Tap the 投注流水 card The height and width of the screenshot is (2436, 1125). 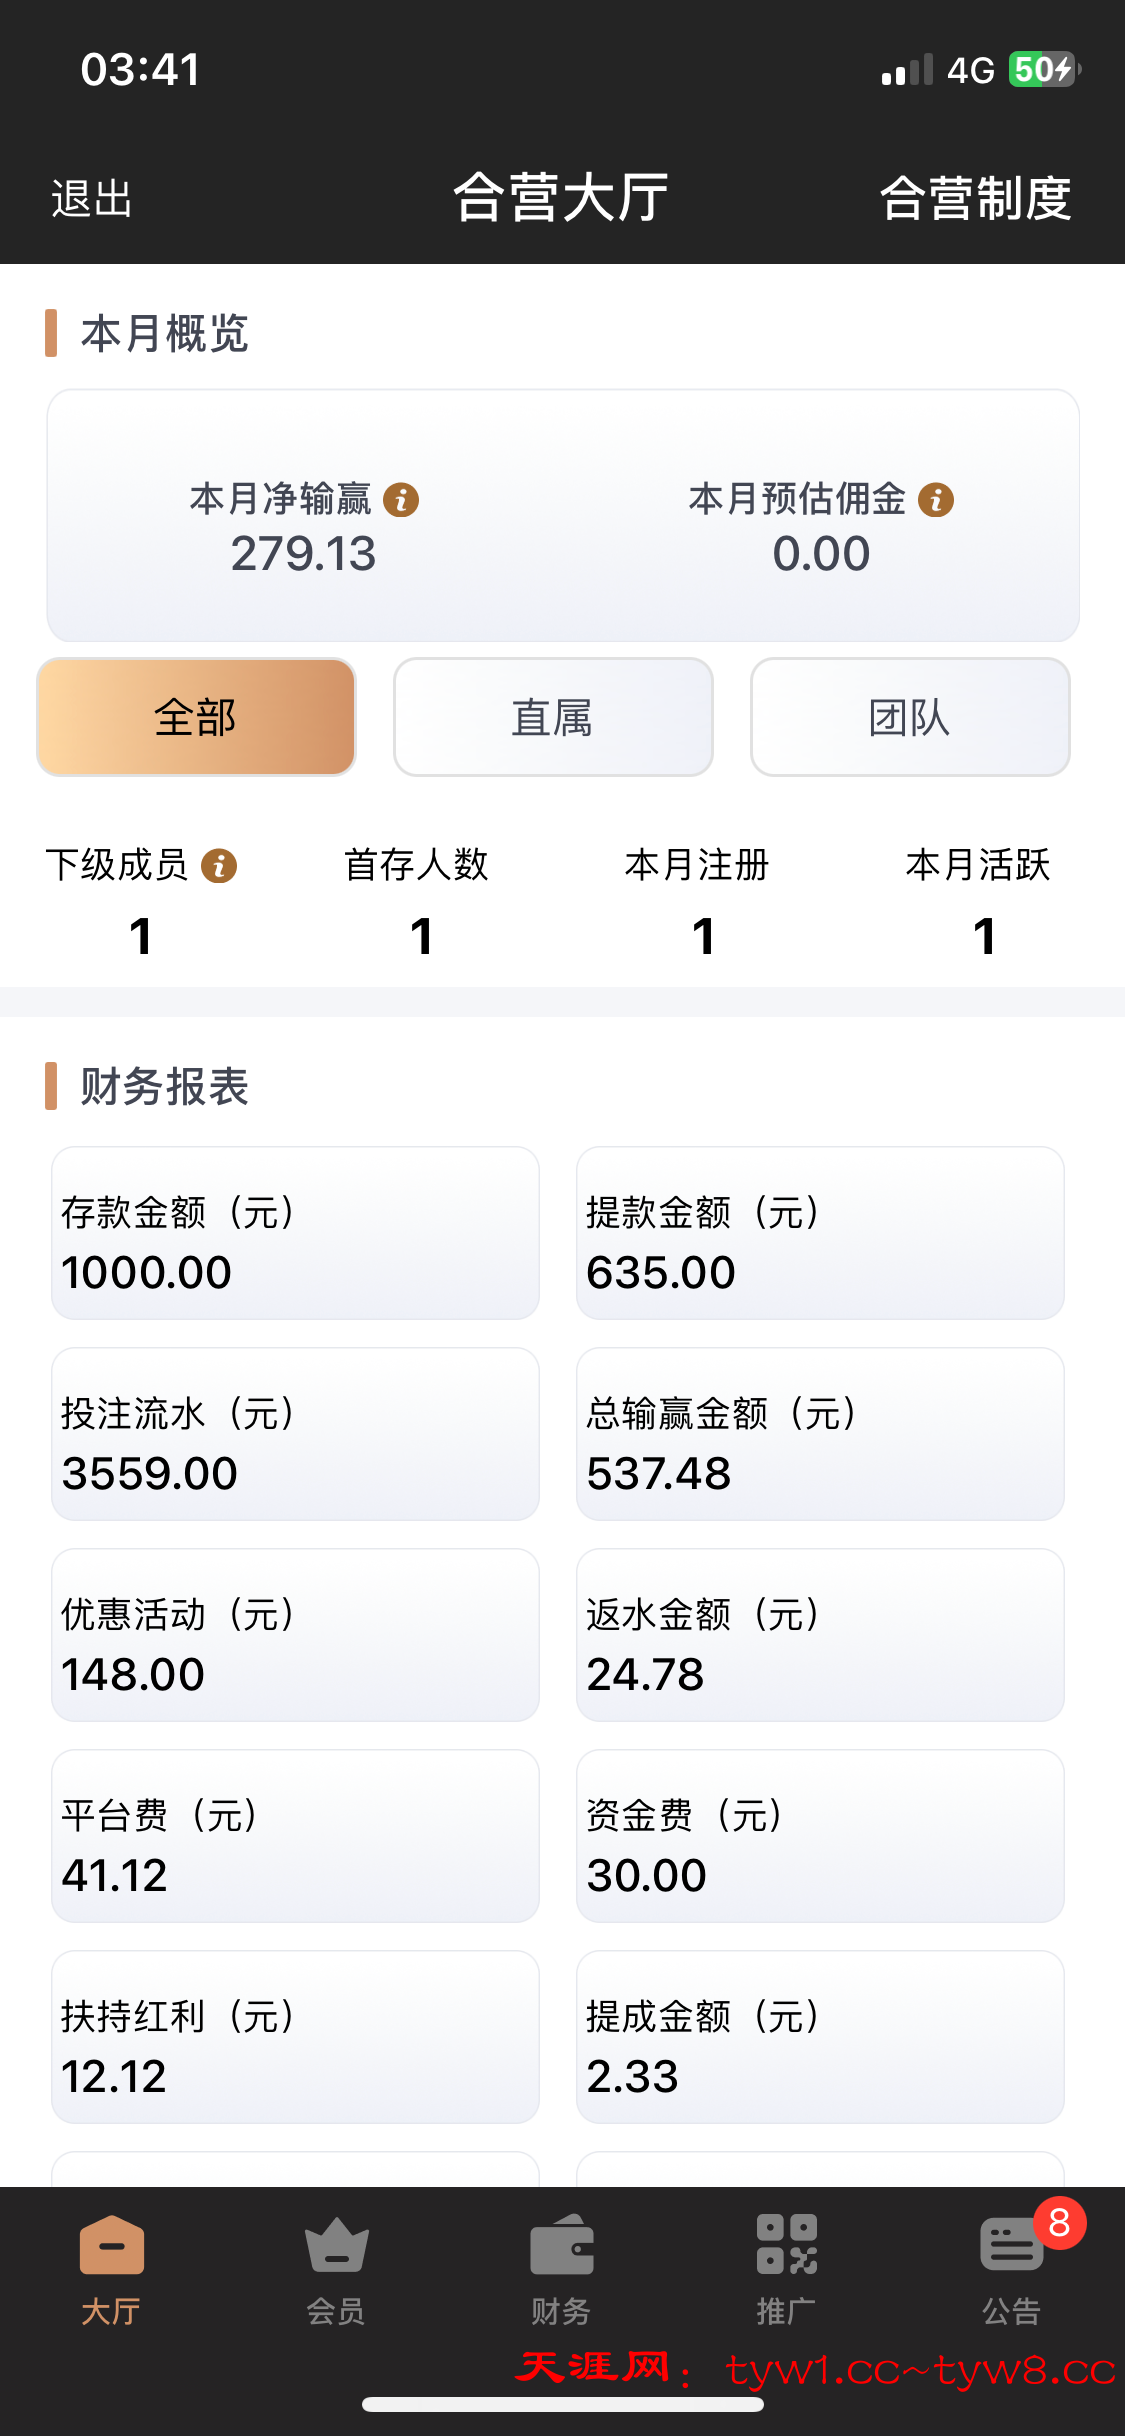pos(295,1434)
